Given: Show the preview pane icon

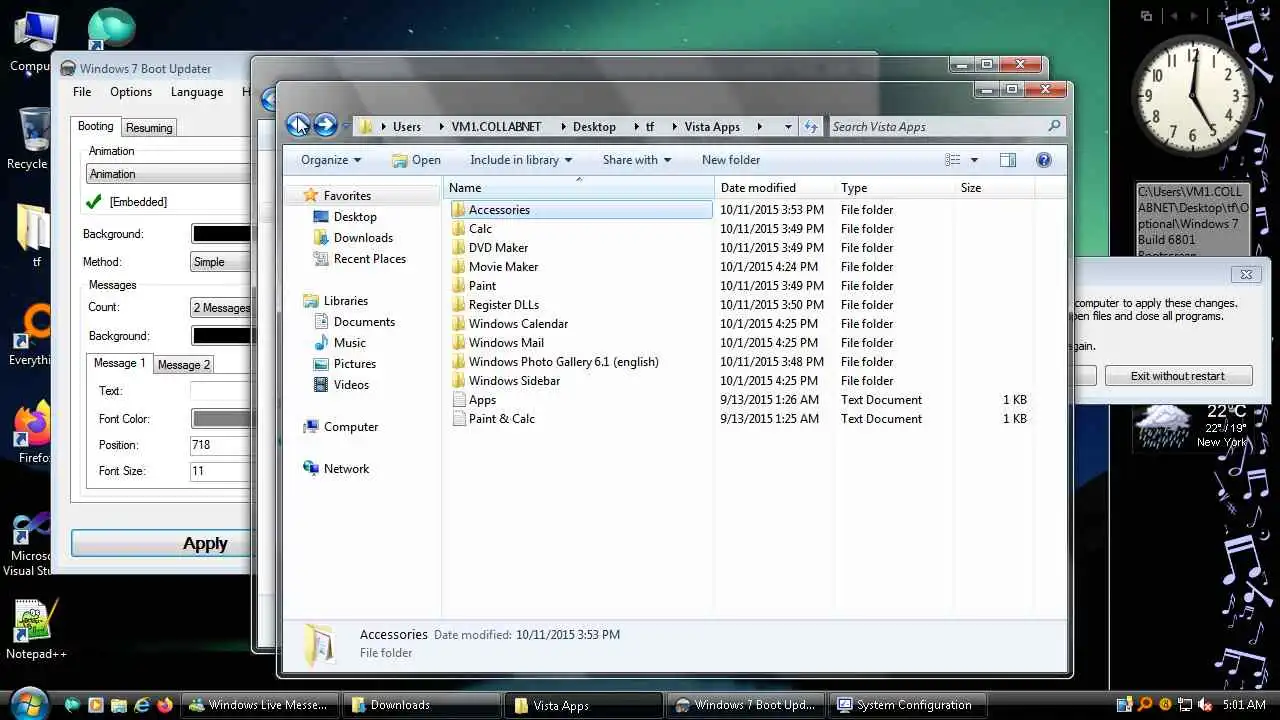Looking at the screenshot, I should pyautogui.click(x=1007, y=160).
